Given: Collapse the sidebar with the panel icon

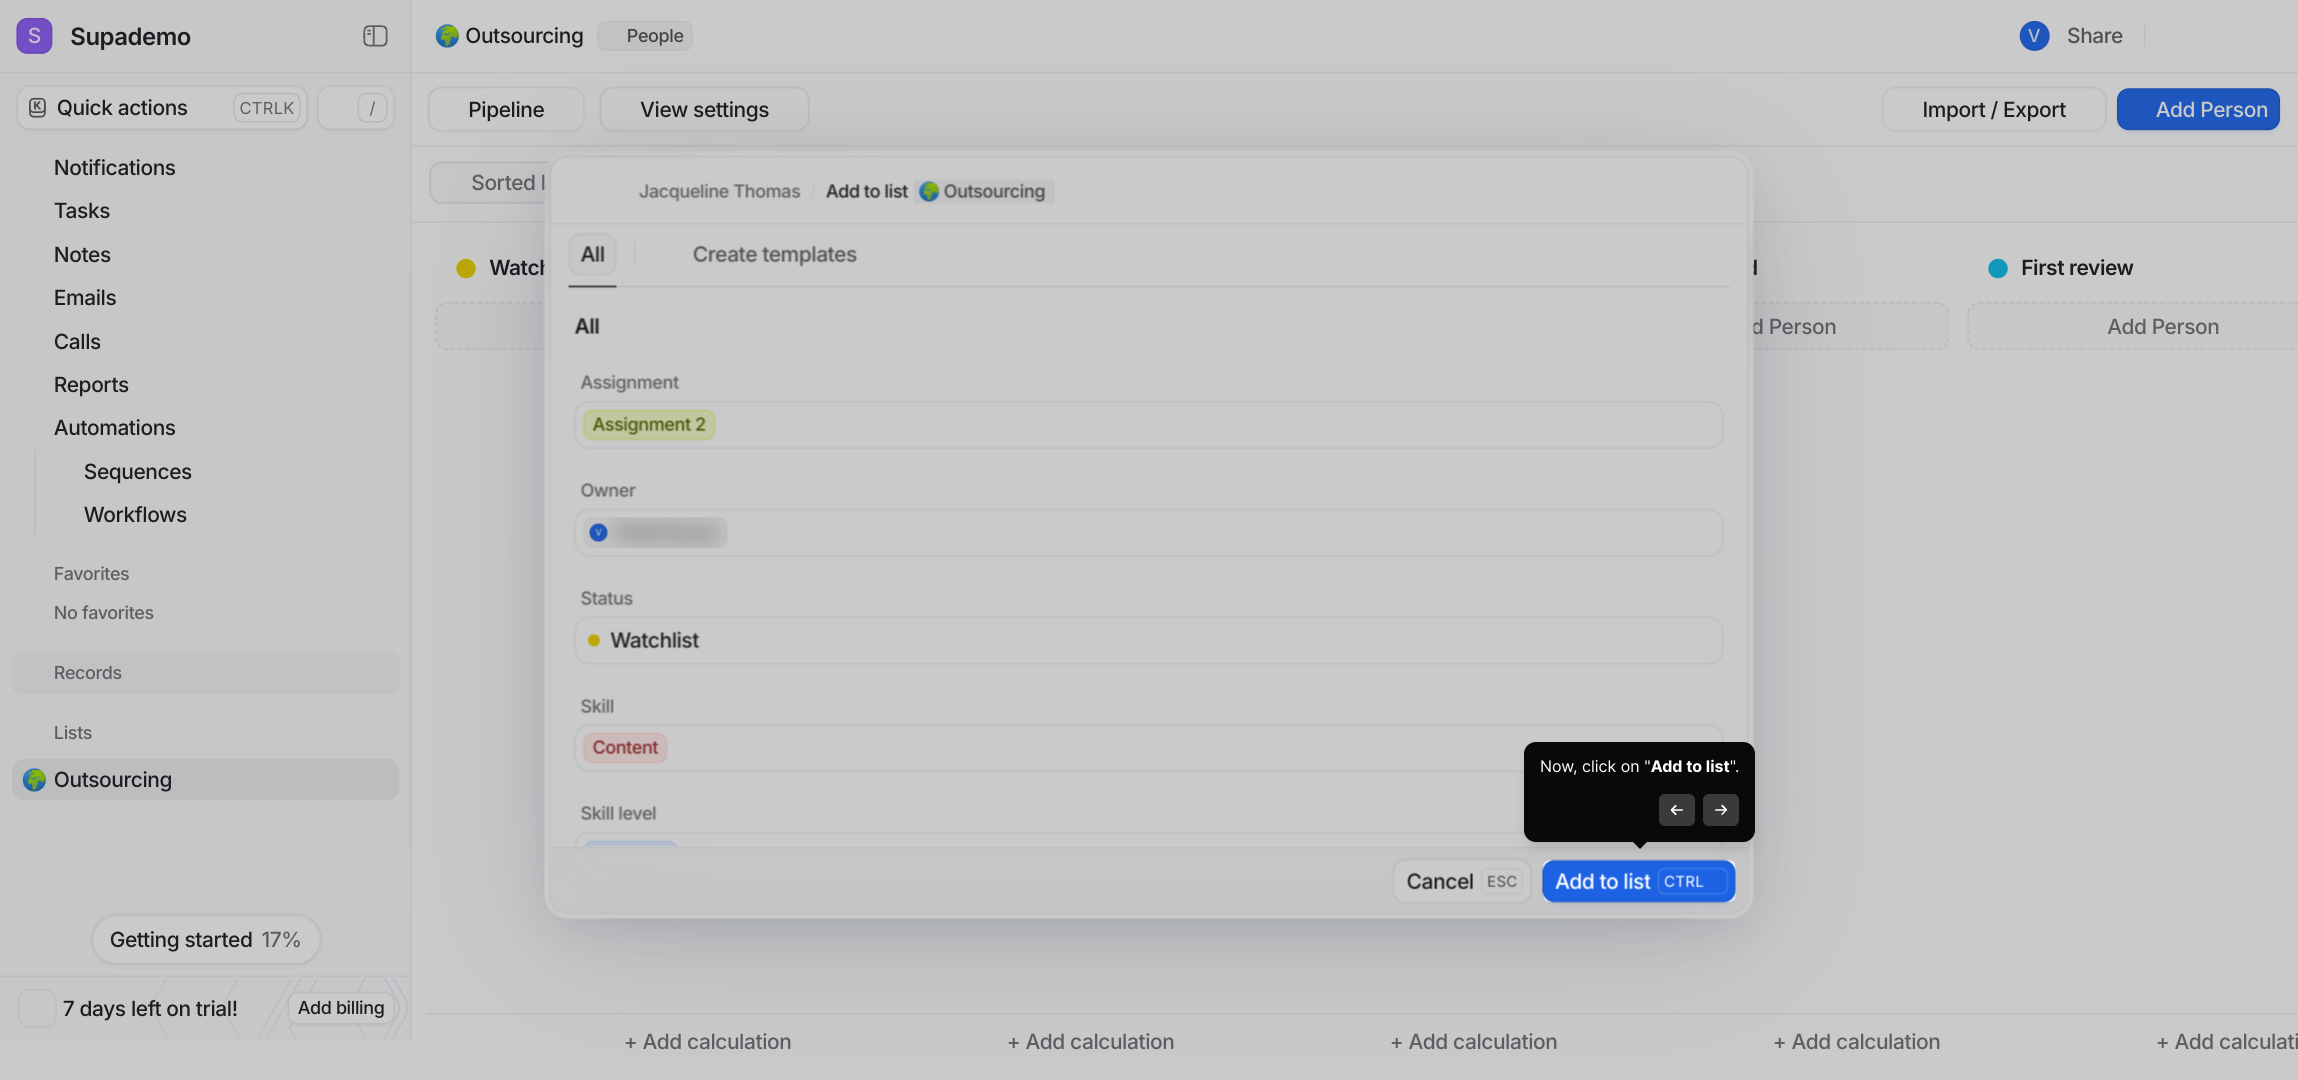Looking at the screenshot, I should point(375,36).
